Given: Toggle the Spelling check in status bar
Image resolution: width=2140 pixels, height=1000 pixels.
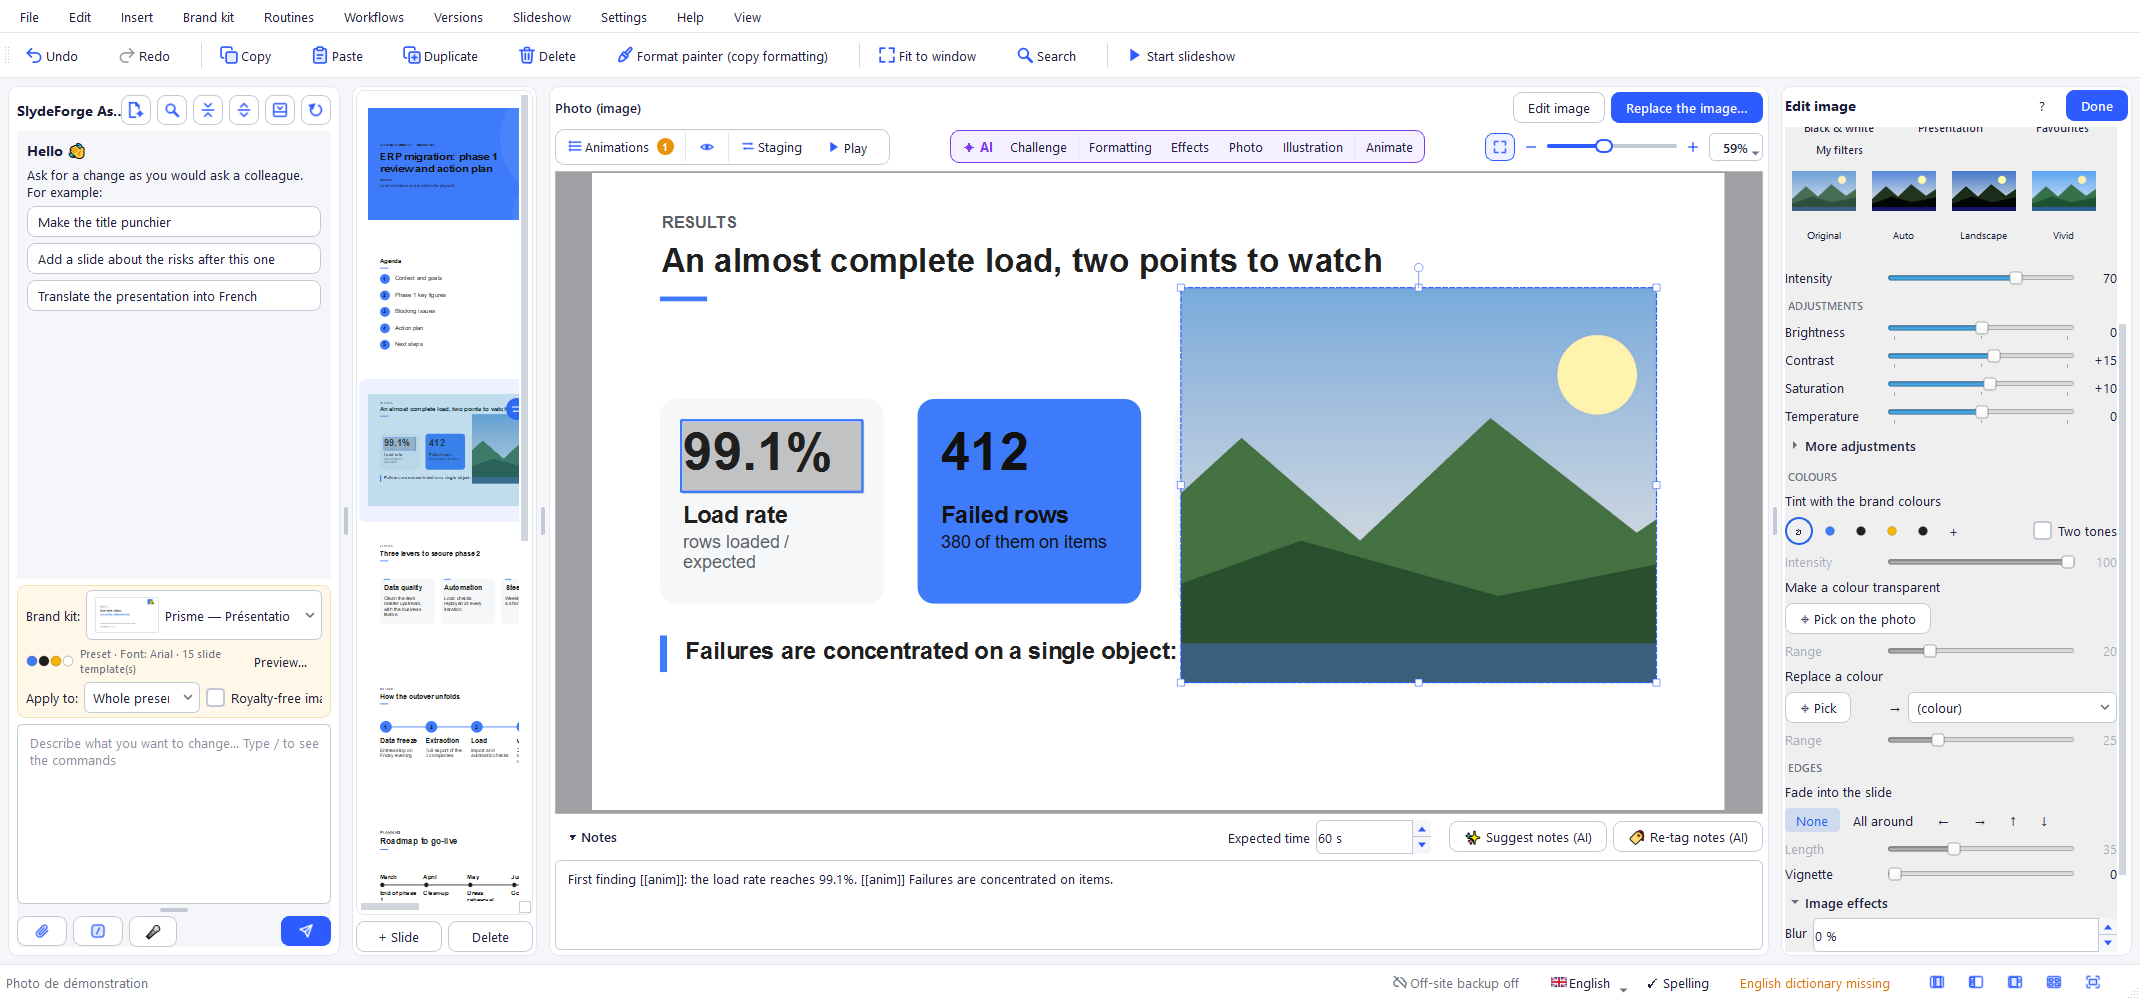Looking at the screenshot, I should tap(1678, 983).
